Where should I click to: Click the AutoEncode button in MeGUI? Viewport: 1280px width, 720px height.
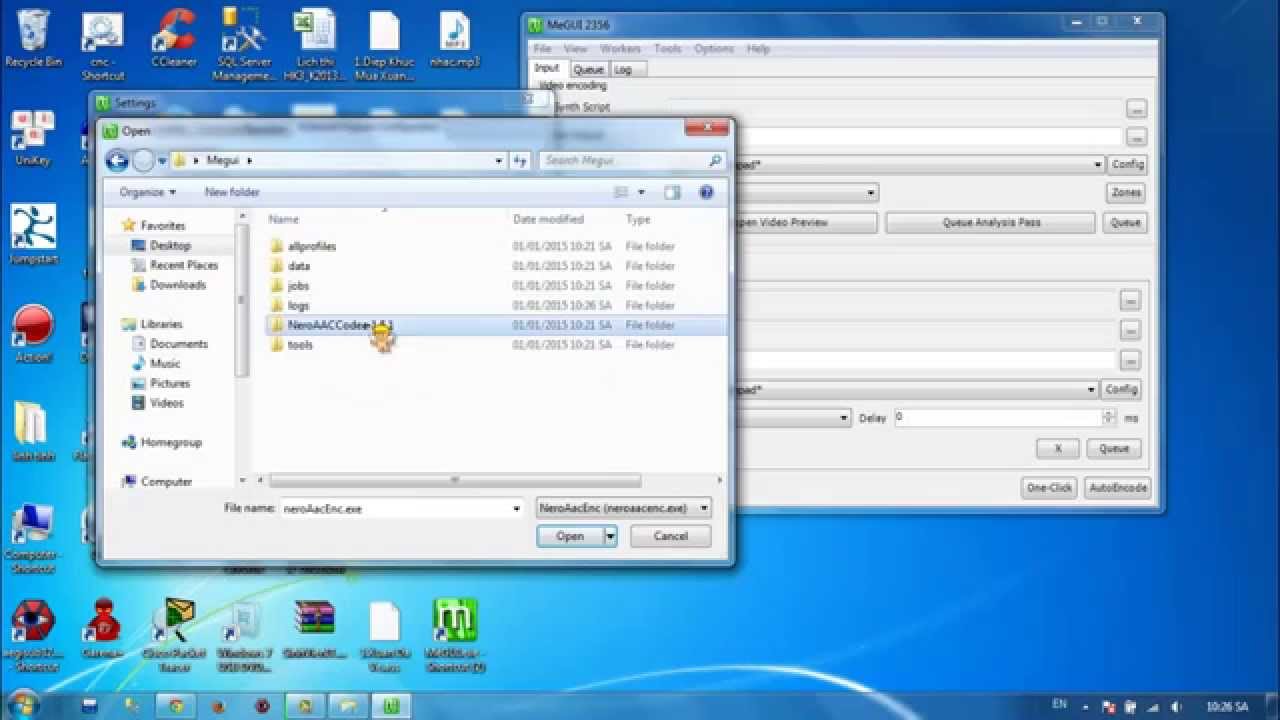[x=1119, y=488]
